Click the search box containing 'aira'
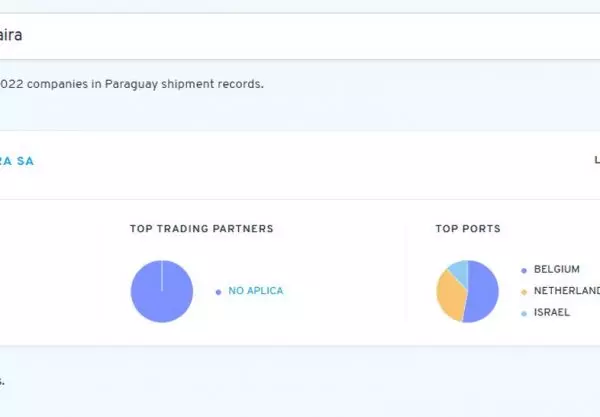The height and width of the screenshot is (417, 600). [300, 36]
